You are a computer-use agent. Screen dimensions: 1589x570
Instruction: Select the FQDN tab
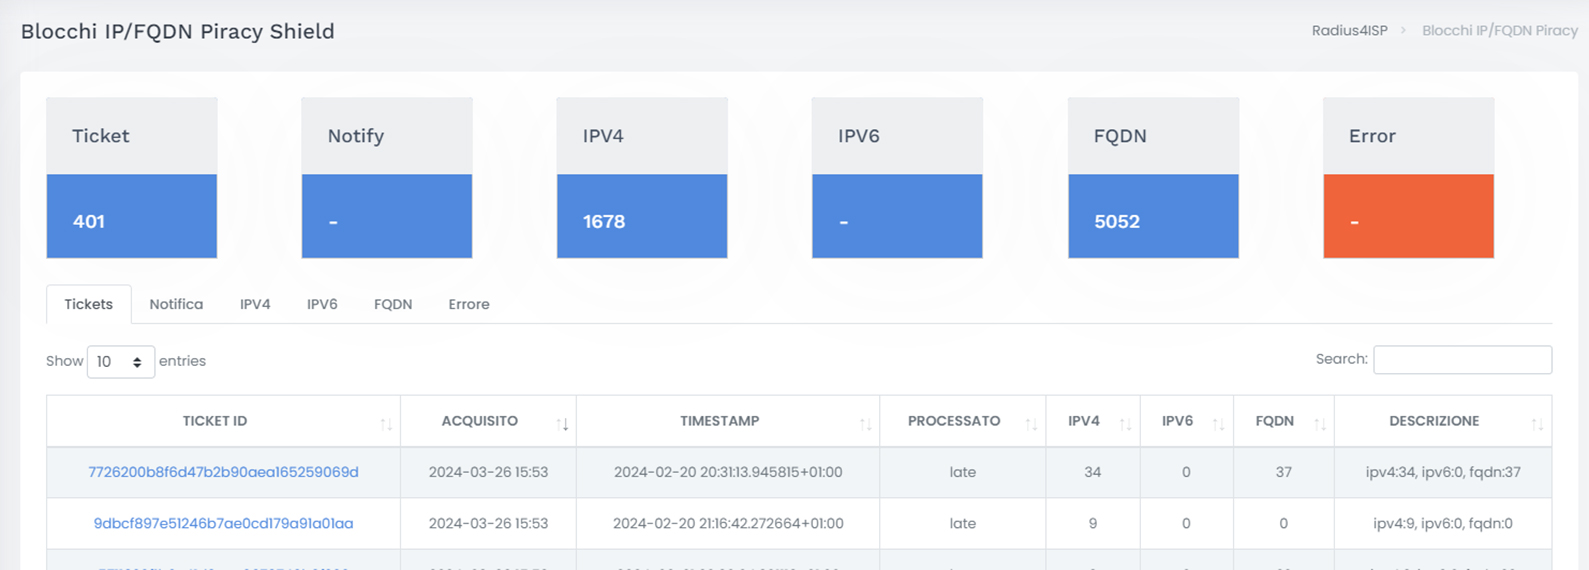(393, 304)
